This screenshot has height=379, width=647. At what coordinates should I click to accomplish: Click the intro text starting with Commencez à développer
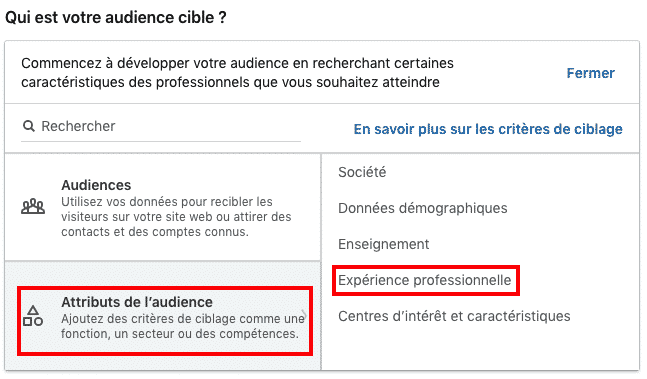(x=237, y=73)
